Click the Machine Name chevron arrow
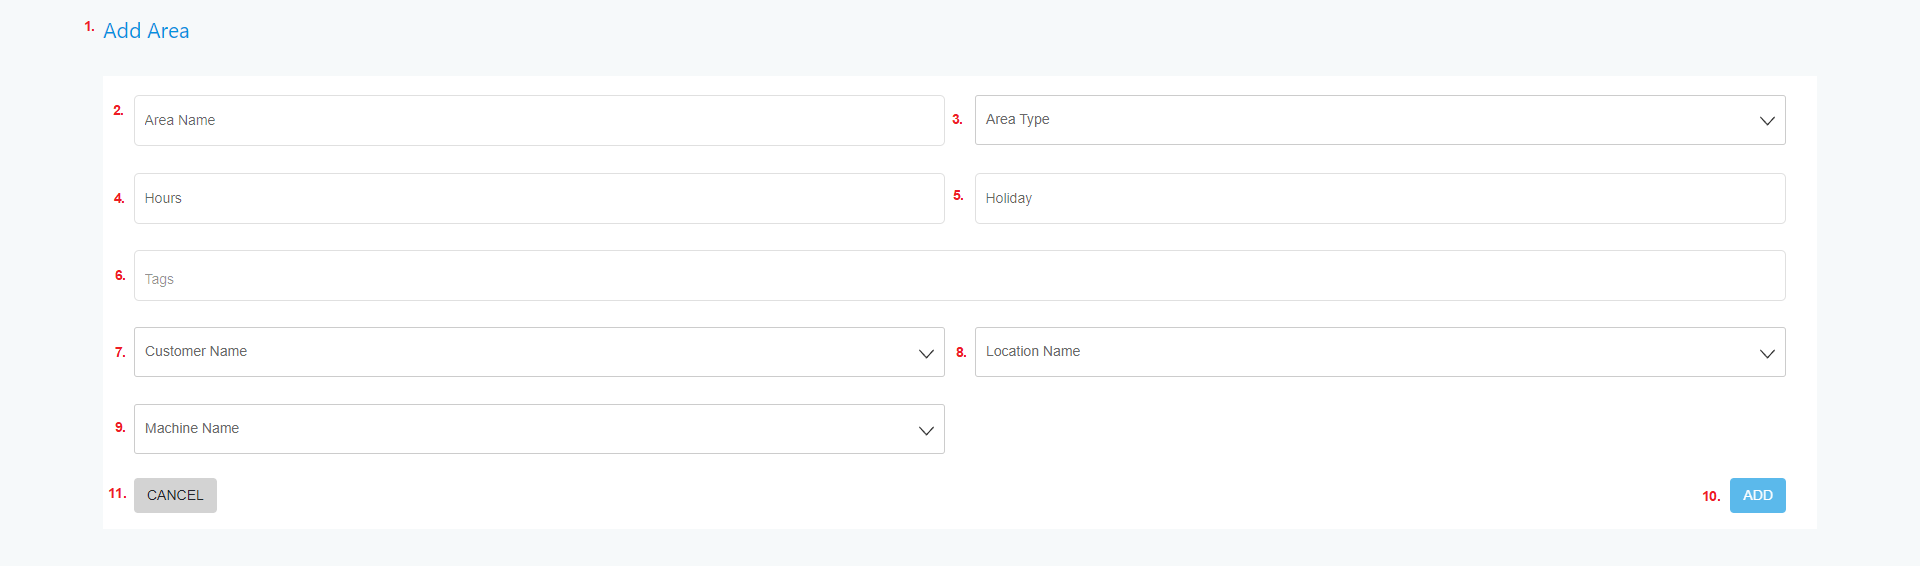 point(926,431)
